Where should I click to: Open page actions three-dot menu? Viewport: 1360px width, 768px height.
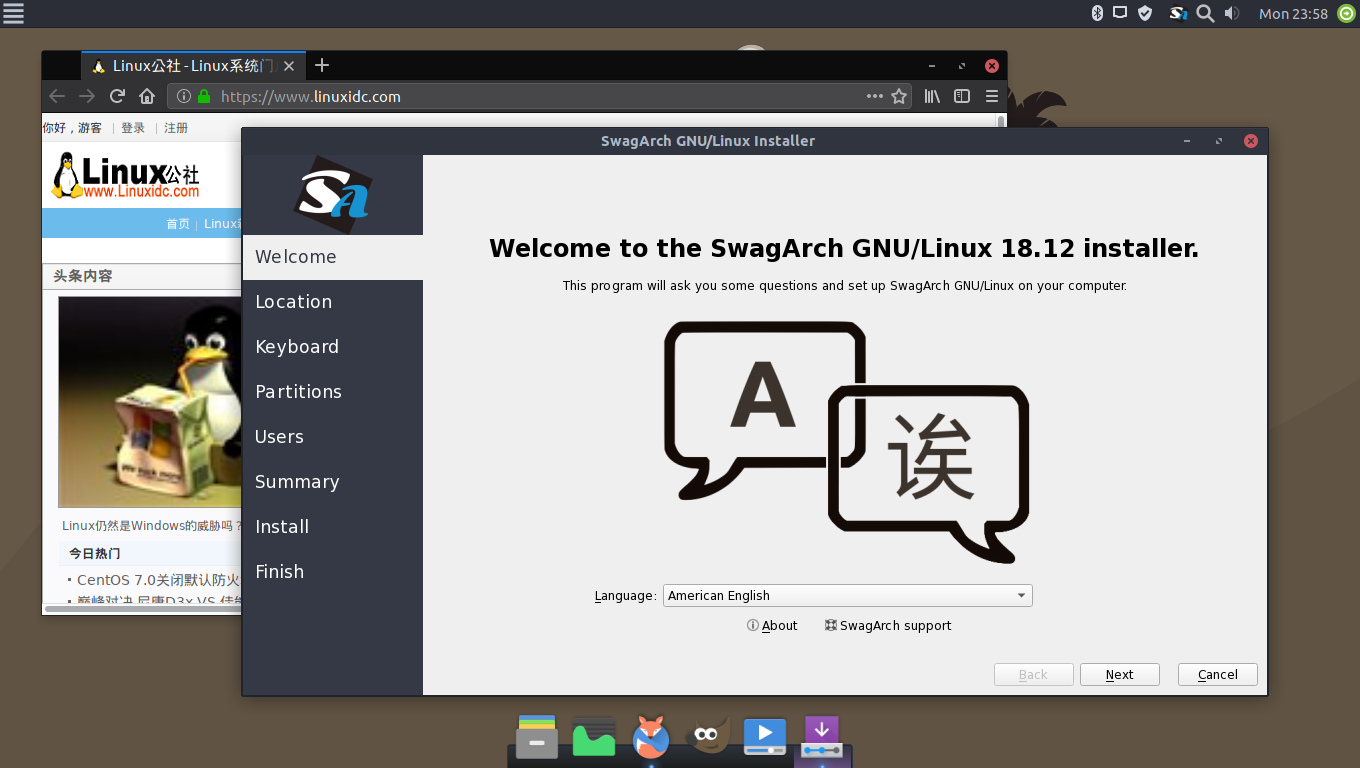coord(875,97)
